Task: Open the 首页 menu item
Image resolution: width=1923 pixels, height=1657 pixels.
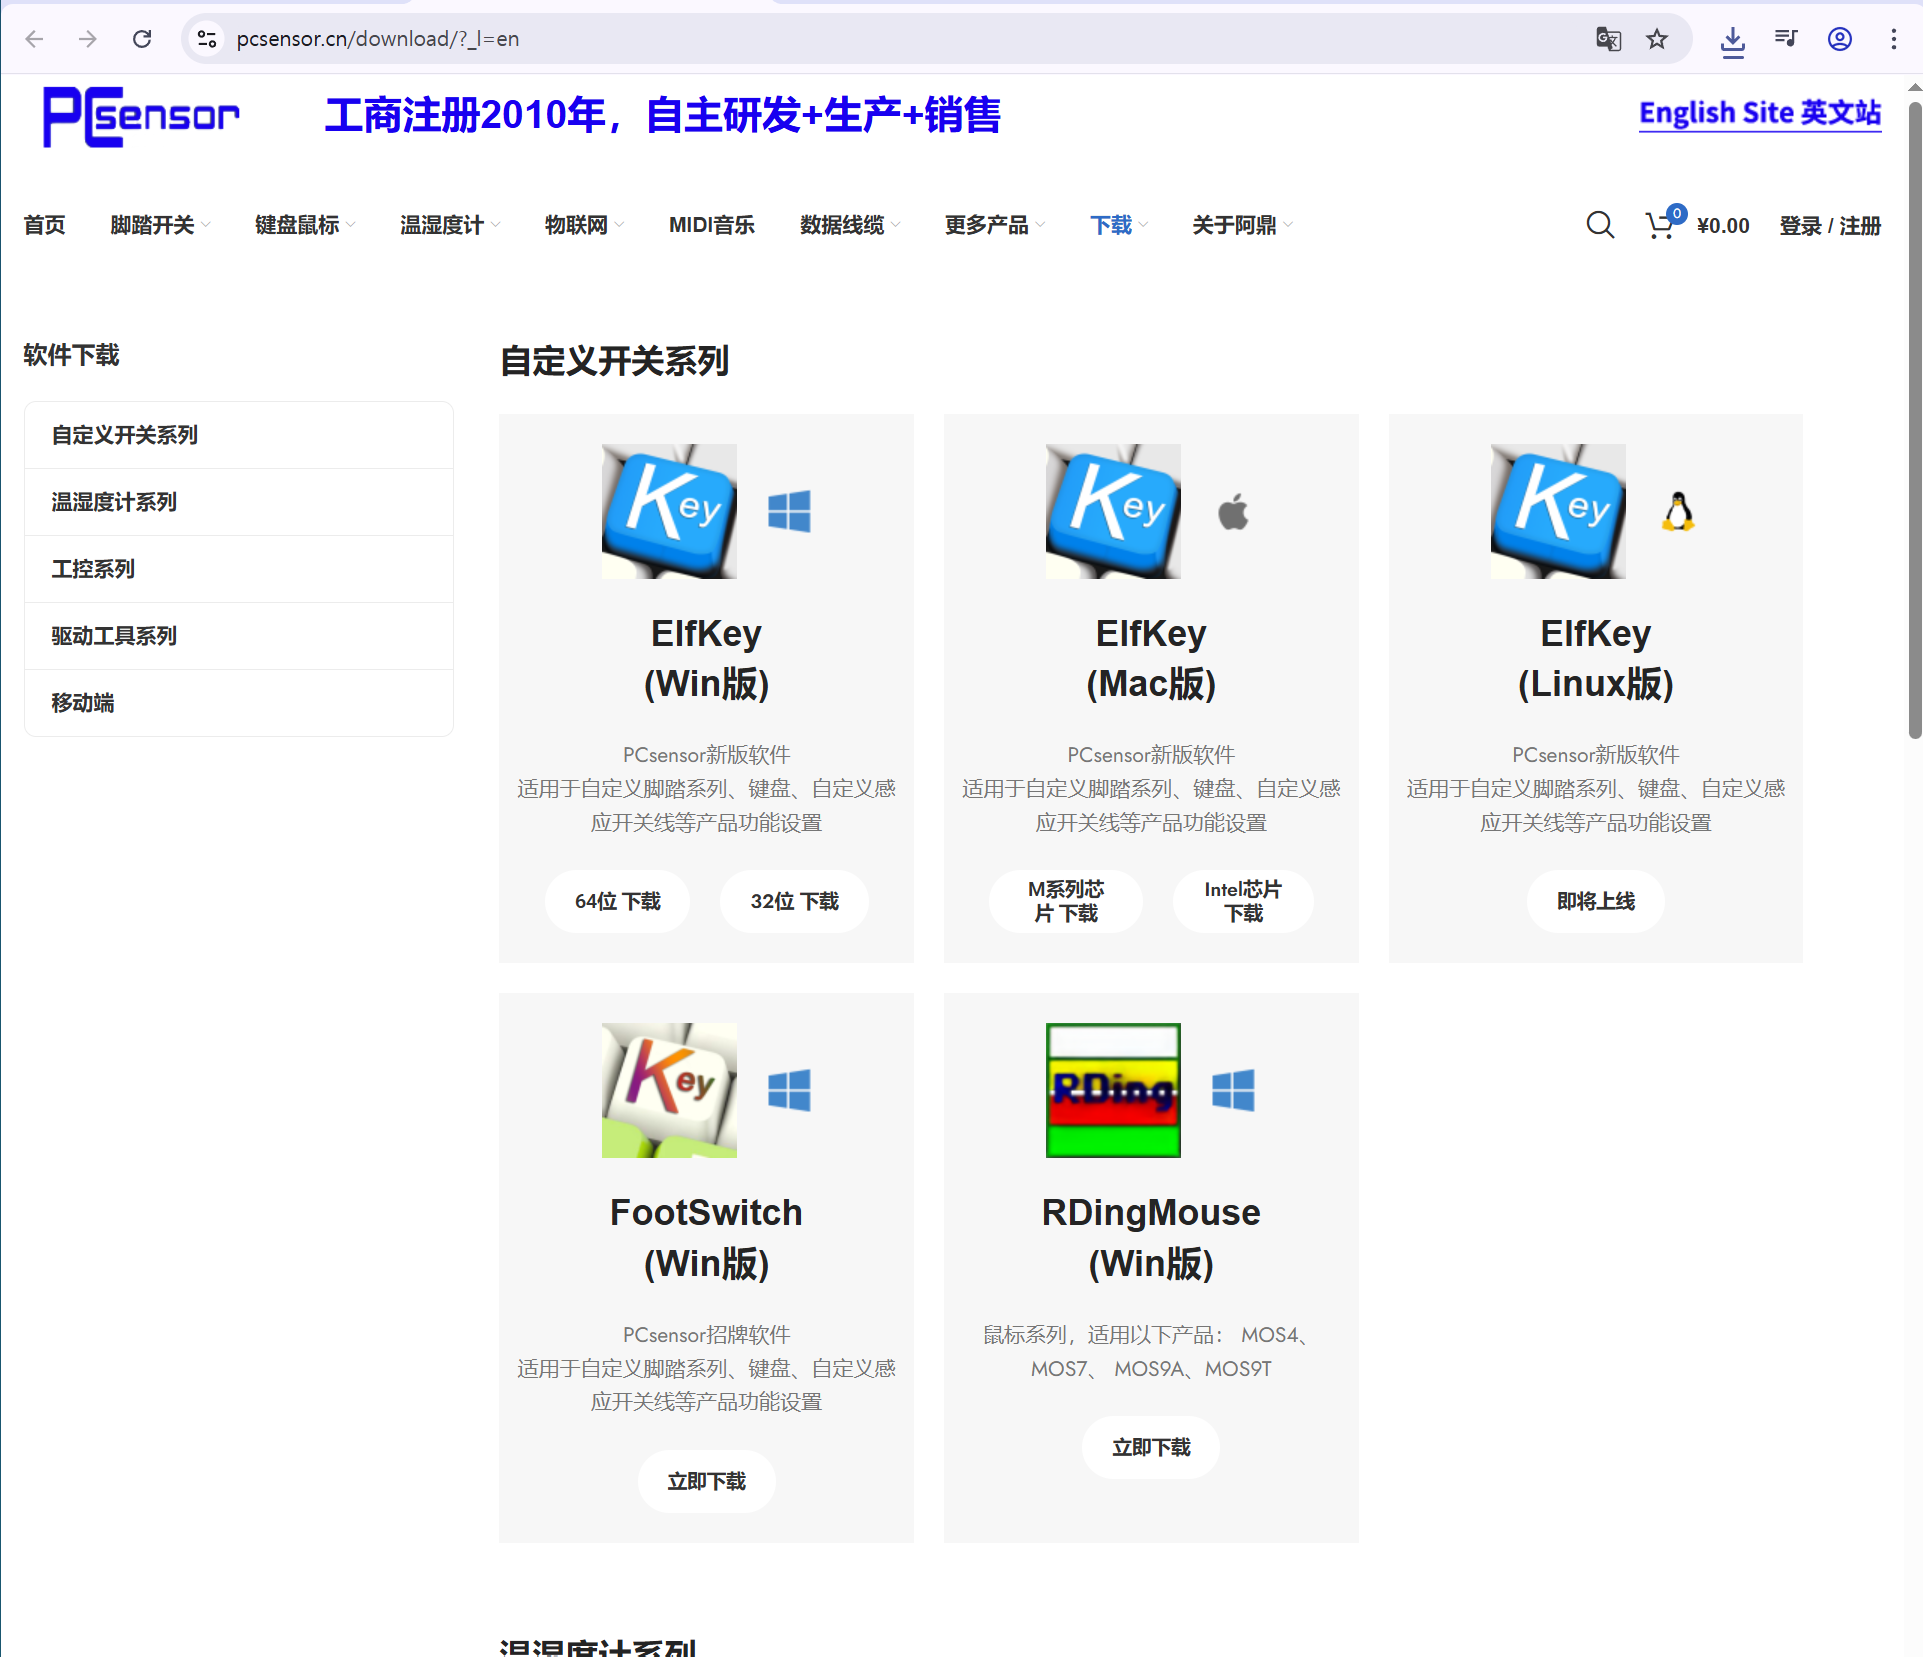Action: pyautogui.click(x=44, y=225)
